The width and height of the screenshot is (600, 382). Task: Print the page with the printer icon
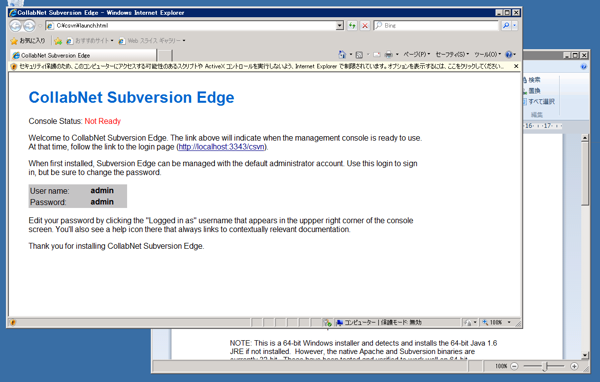[x=389, y=55]
